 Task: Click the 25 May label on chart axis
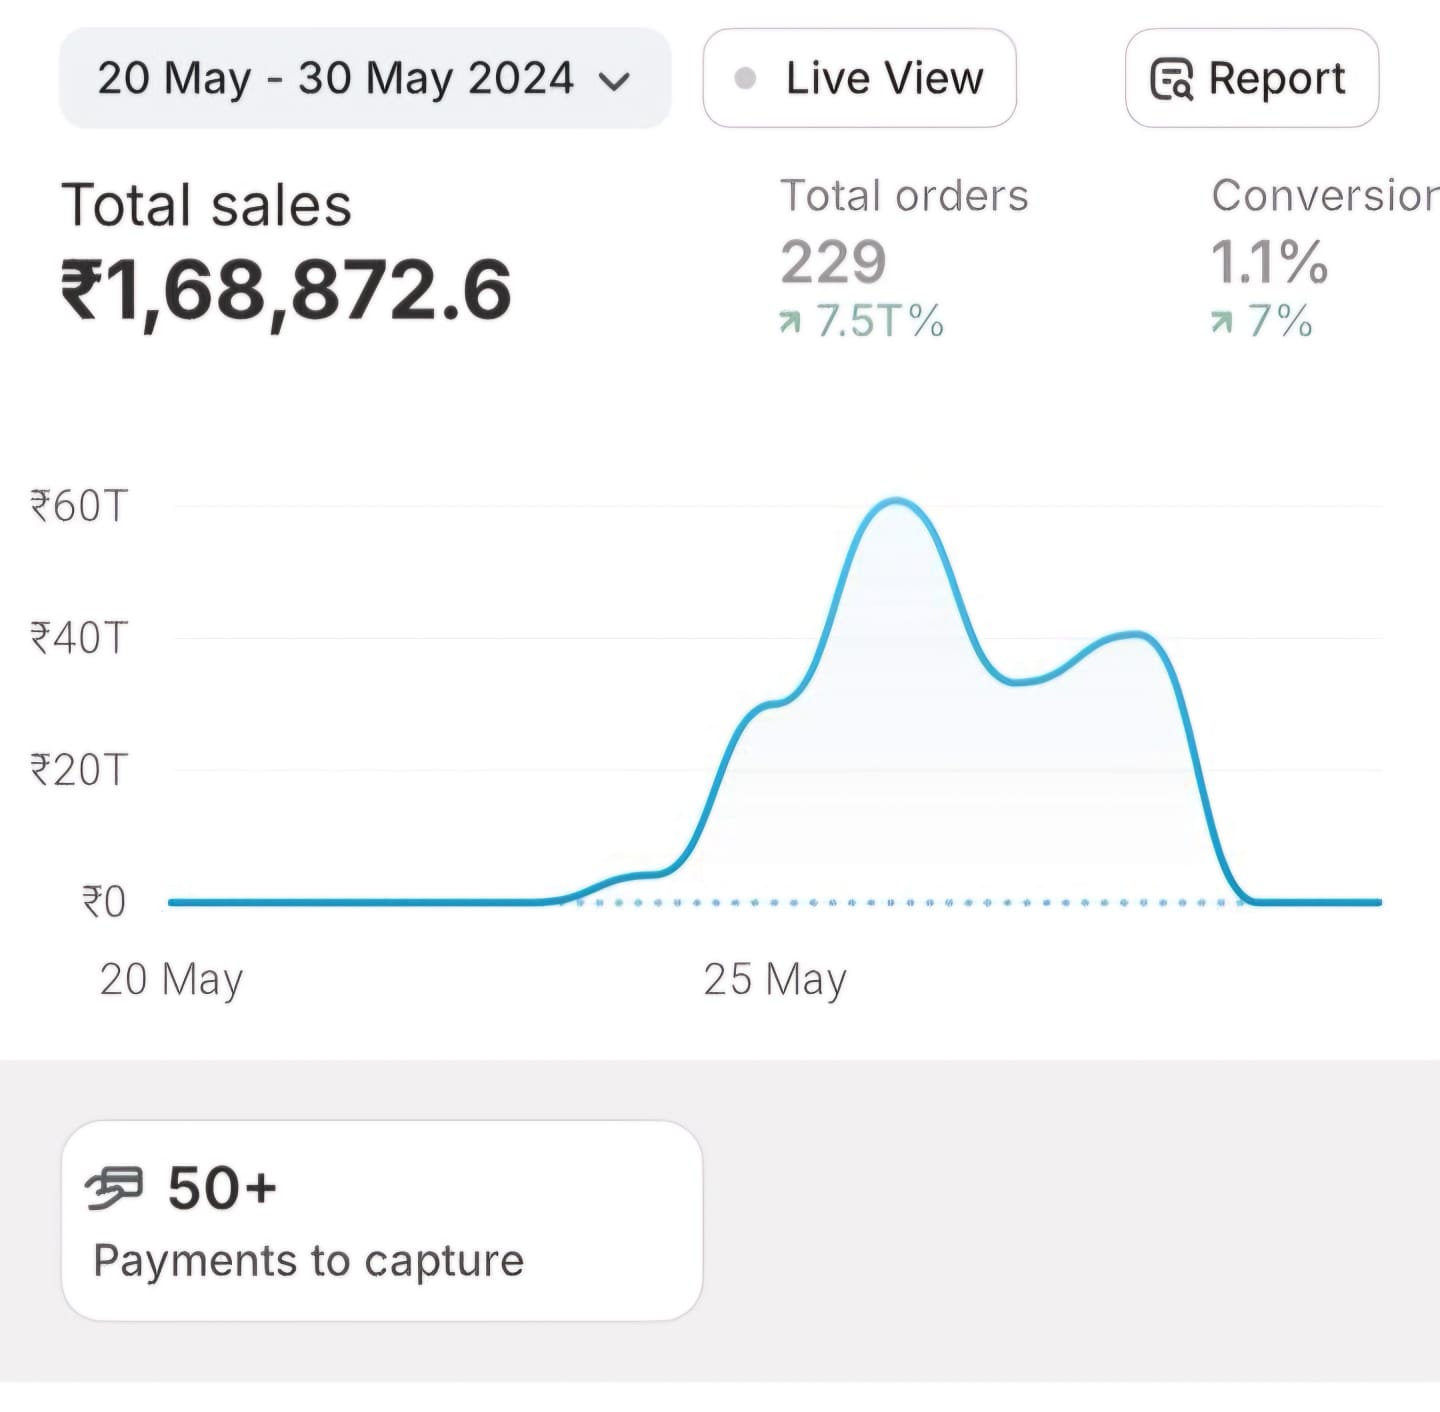[774, 979]
